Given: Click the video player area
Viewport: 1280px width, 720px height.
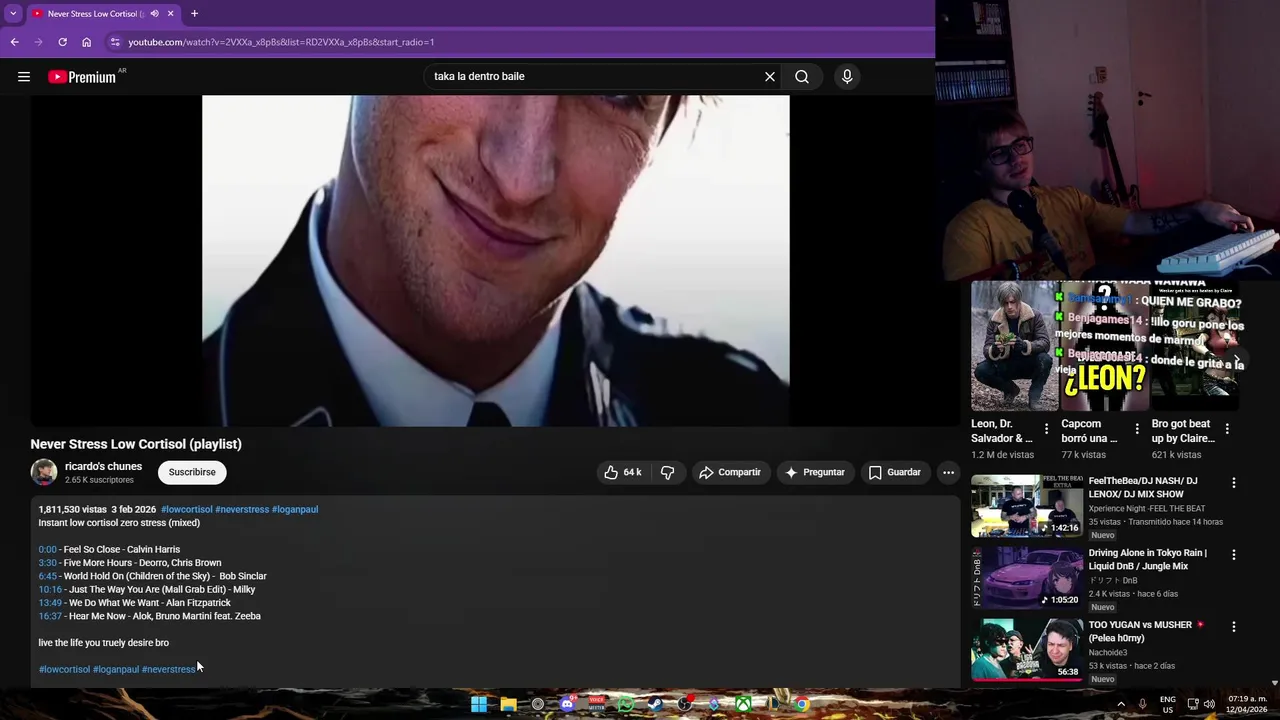Looking at the screenshot, I should coord(495,261).
